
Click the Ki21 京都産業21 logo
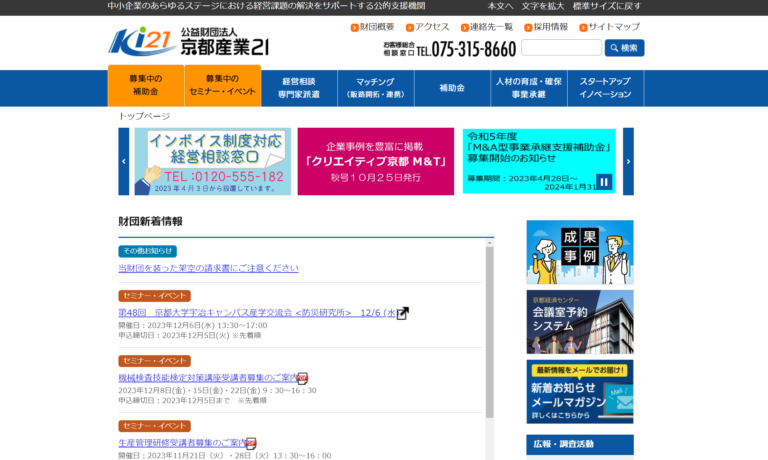188,42
